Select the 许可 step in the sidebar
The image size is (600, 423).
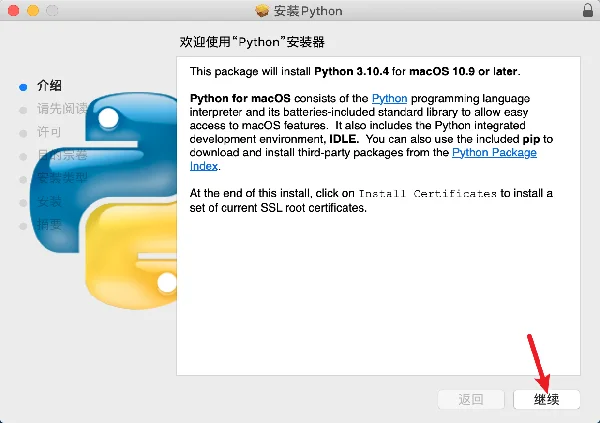pos(49,132)
